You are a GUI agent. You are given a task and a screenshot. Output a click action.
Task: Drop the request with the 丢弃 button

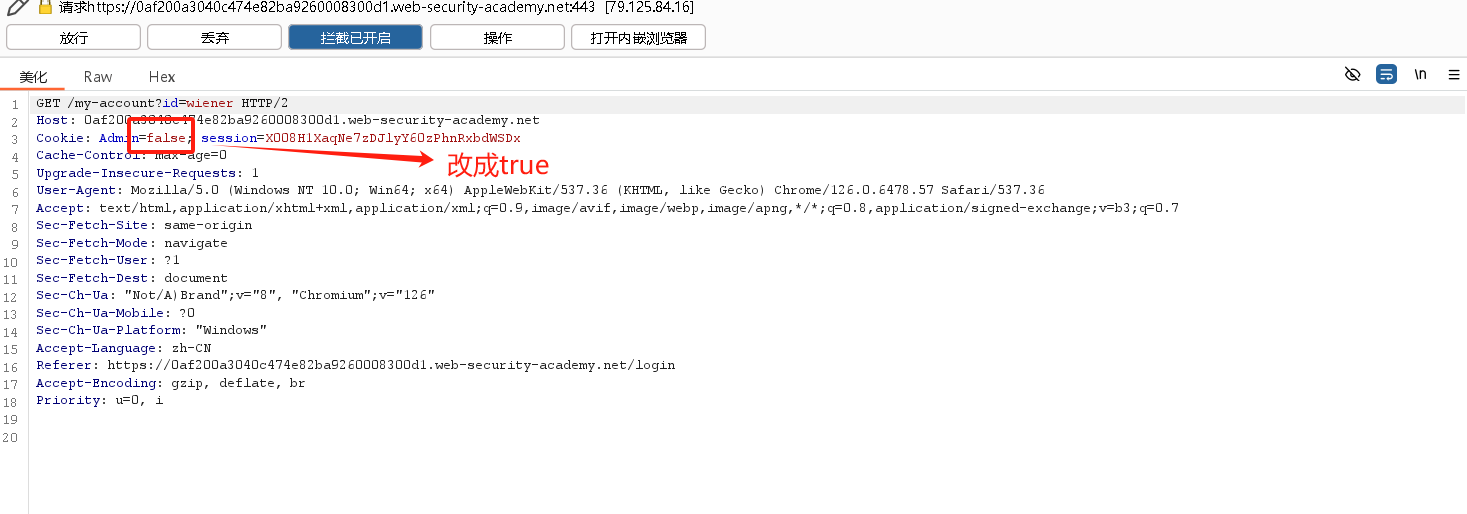(214, 38)
